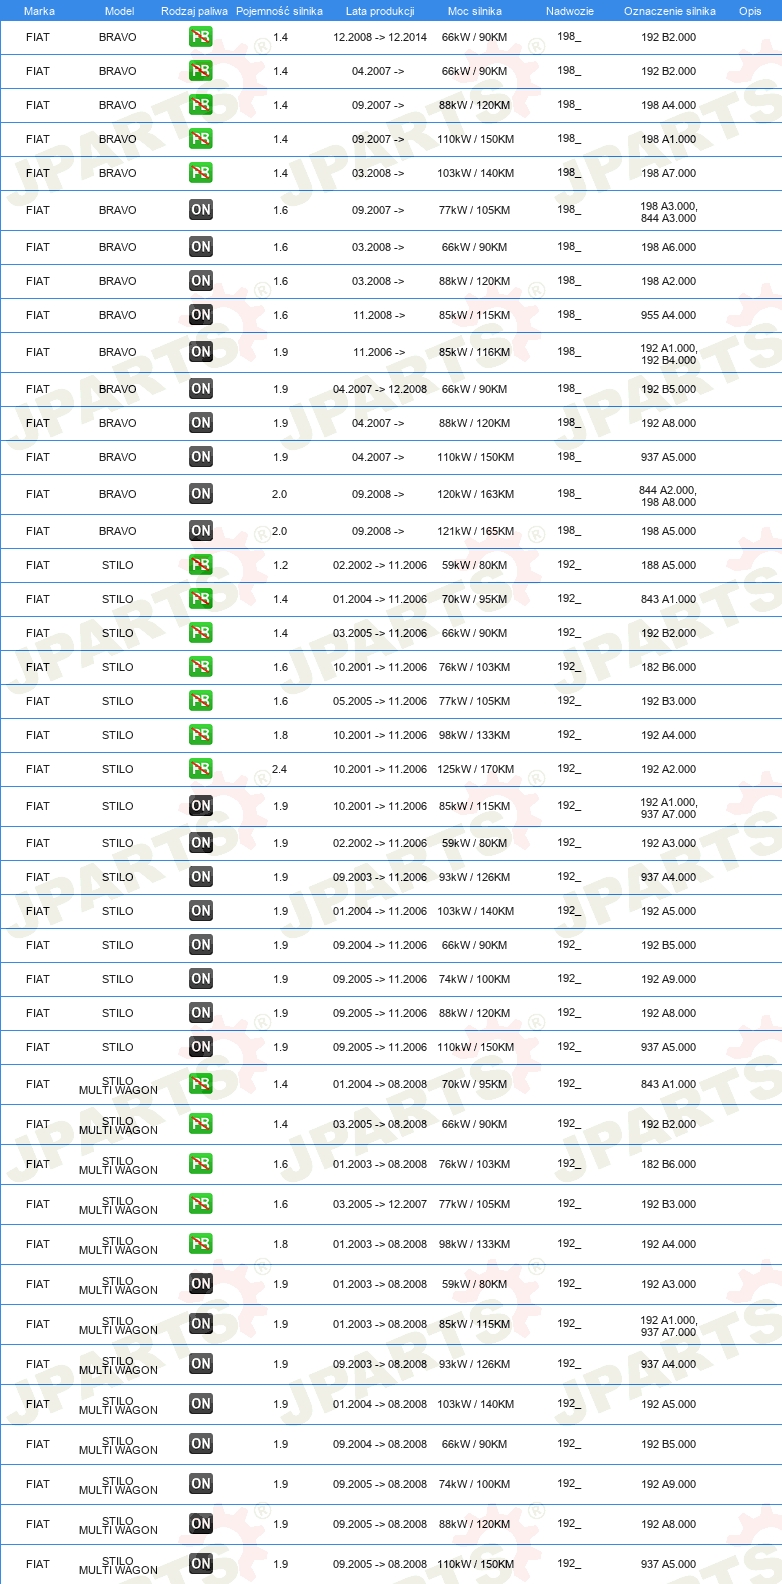The image size is (782, 1584).
Task: Click the diesel ON icon for Bravo 2.0 121kW/165KM
Action: (201, 531)
